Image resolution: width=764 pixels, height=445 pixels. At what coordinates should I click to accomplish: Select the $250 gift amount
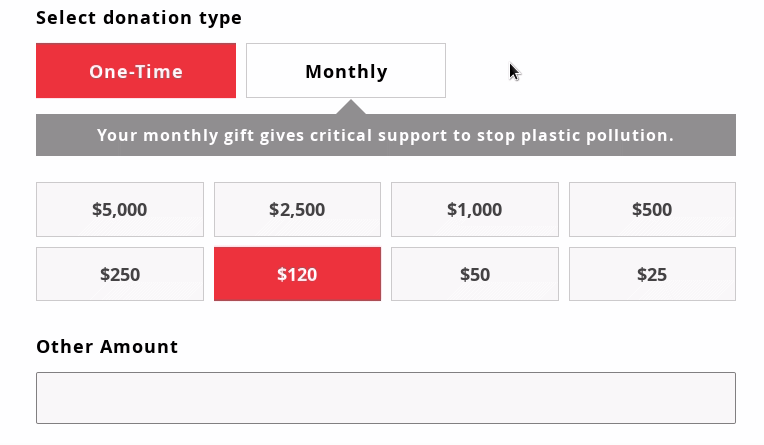(x=120, y=274)
